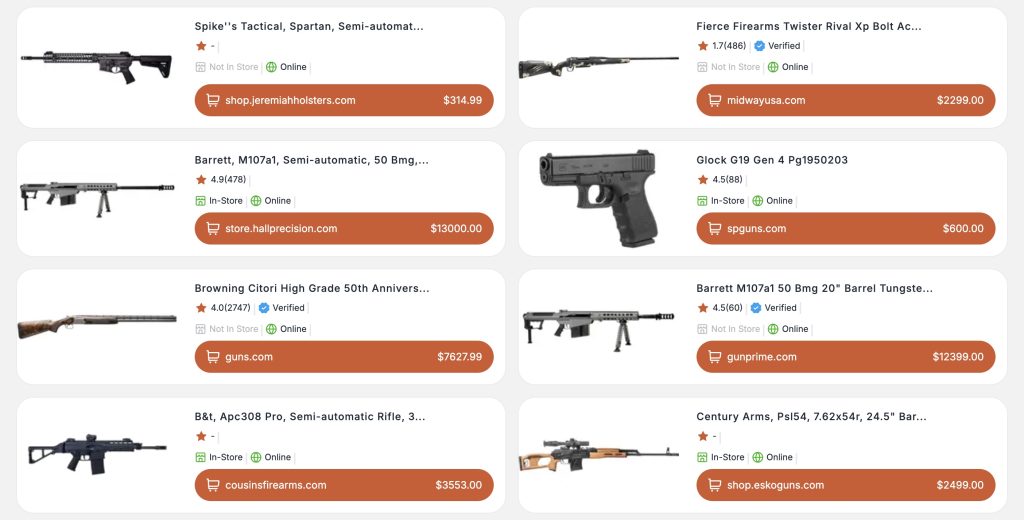Click the Online globe icon for Century Arms Psl54
This screenshot has width=1024, height=520.
pyautogui.click(x=773, y=457)
